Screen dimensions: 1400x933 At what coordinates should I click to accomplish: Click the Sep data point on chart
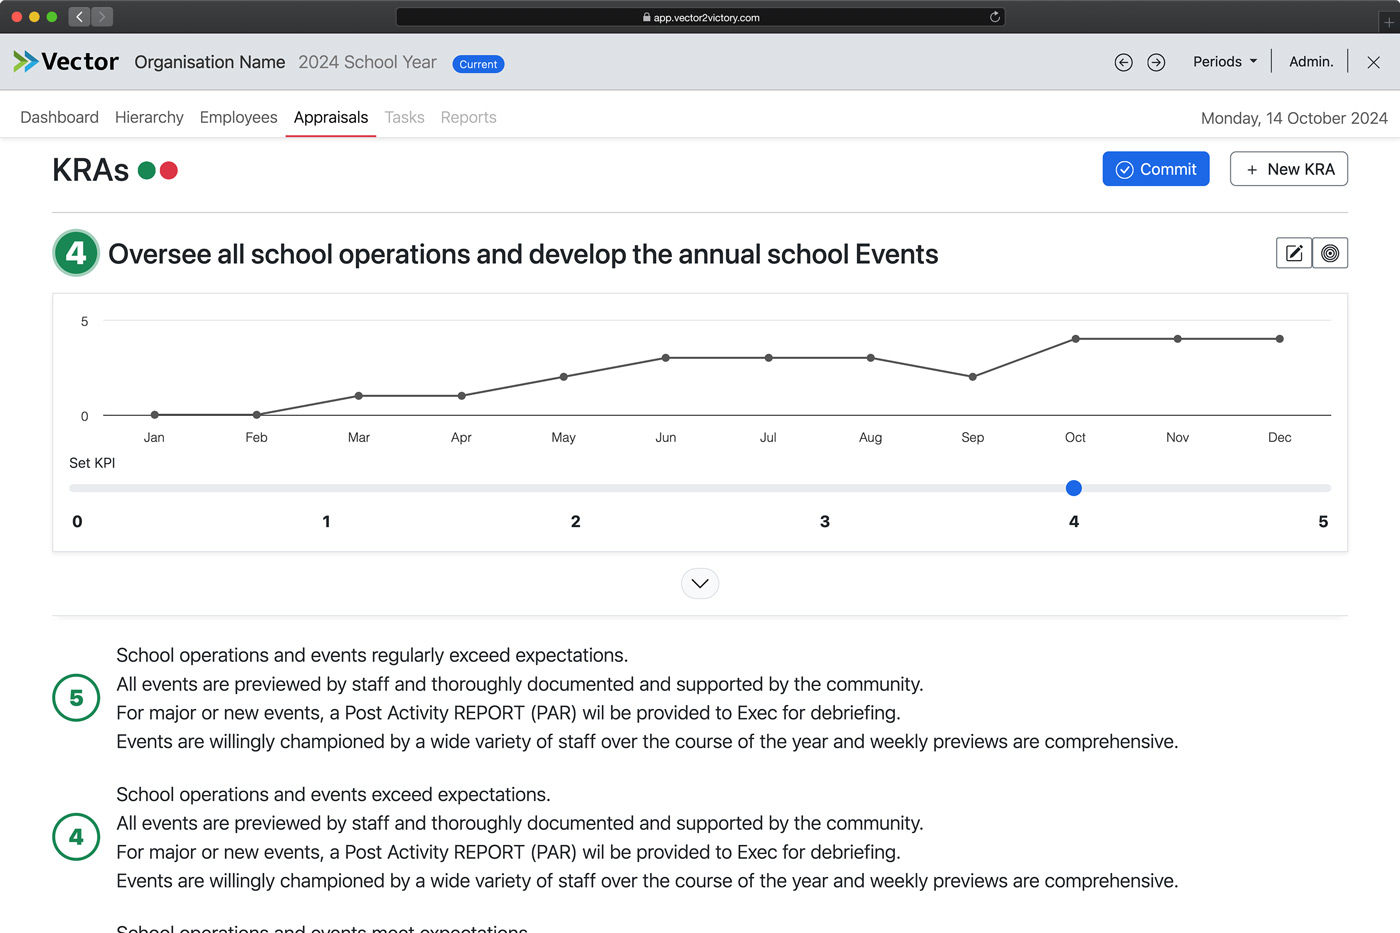(x=973, y=377)
